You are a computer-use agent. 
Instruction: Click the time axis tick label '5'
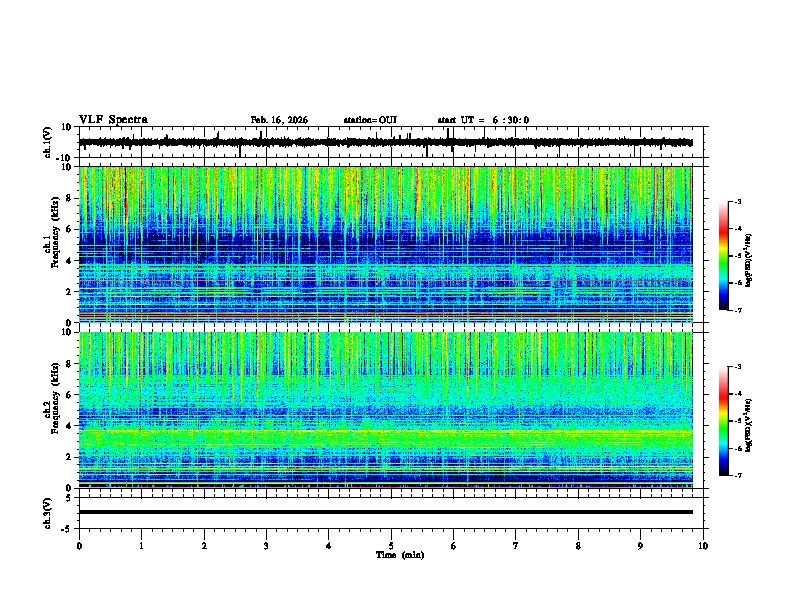coord(391,546)
